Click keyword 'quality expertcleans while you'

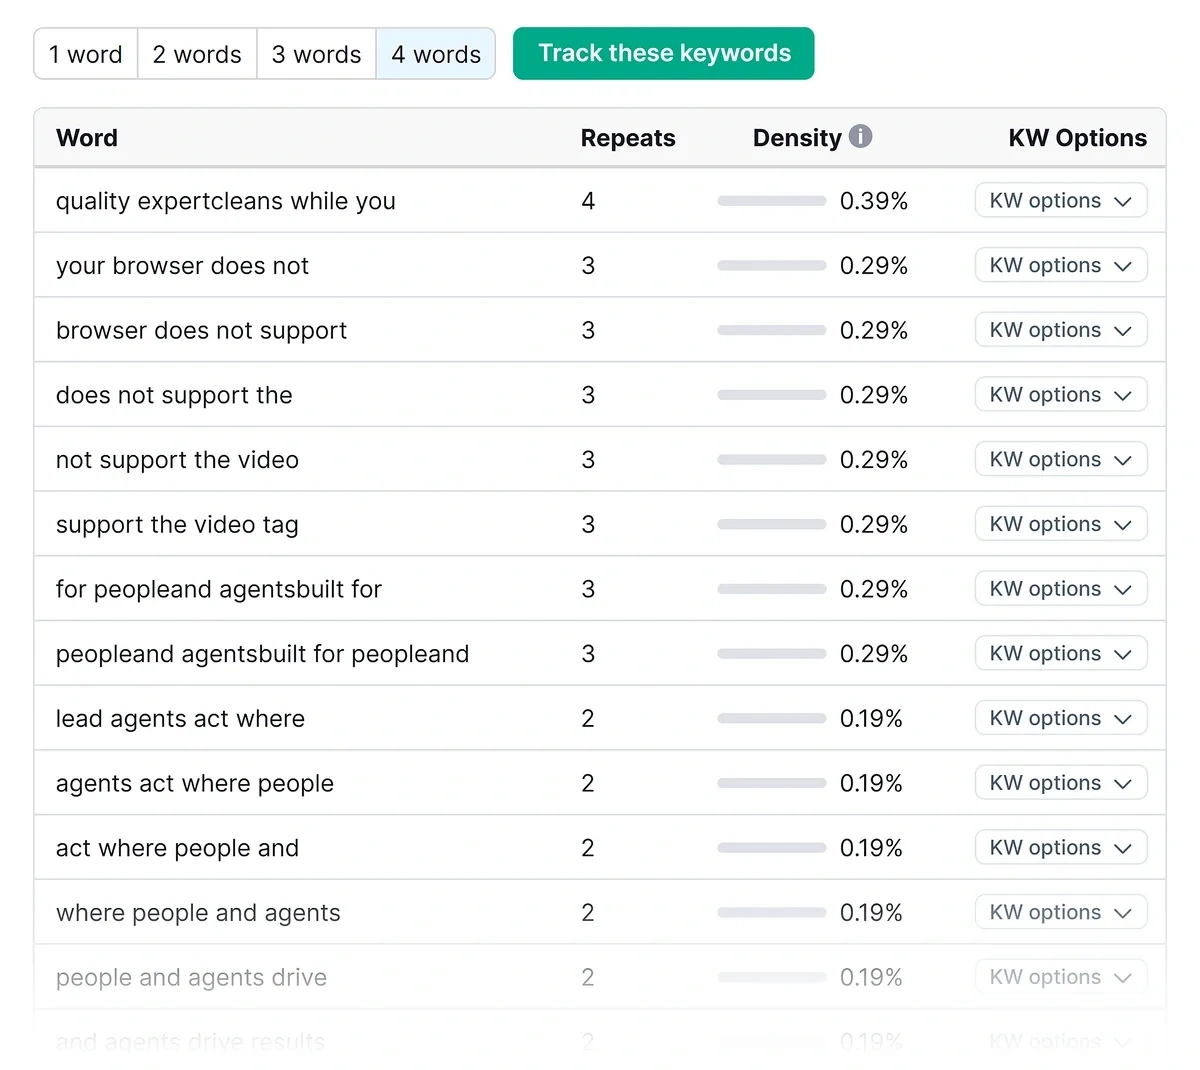tap(226, 201)
